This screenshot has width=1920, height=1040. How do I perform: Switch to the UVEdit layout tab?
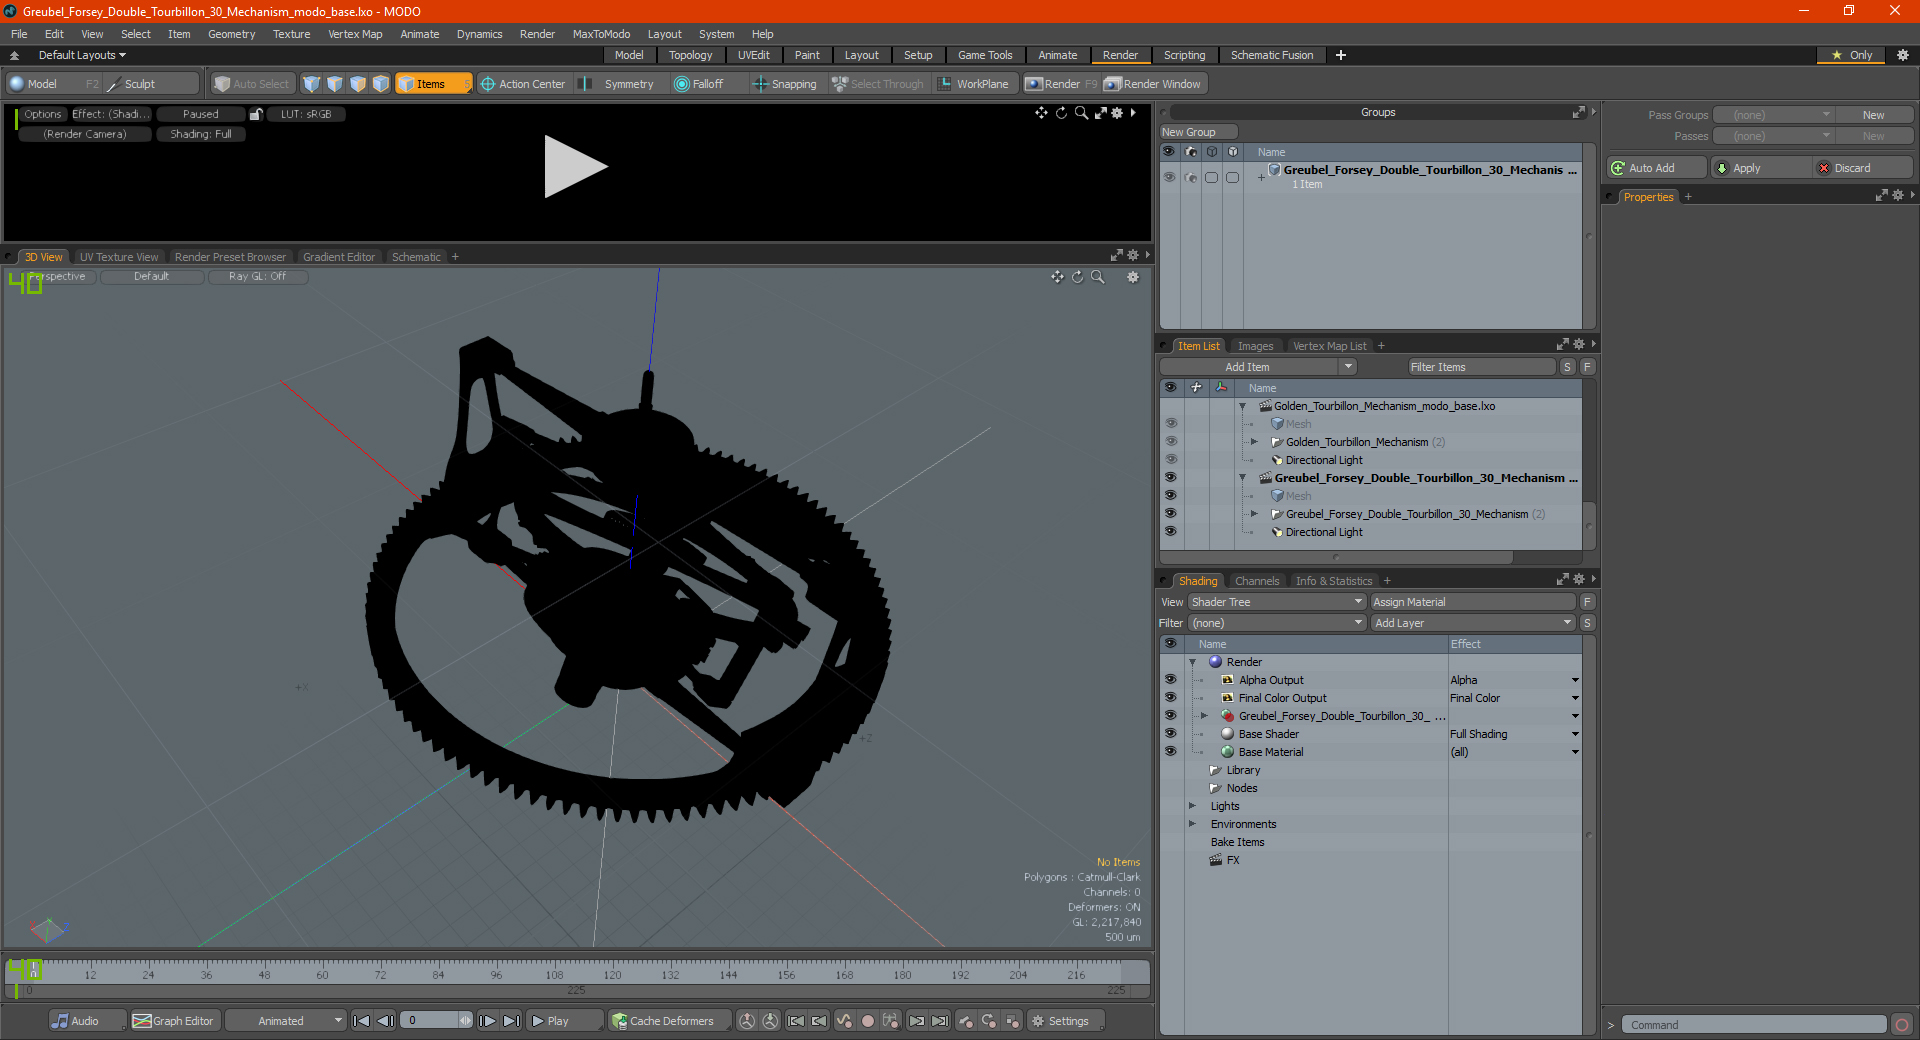tap(753, 55)
